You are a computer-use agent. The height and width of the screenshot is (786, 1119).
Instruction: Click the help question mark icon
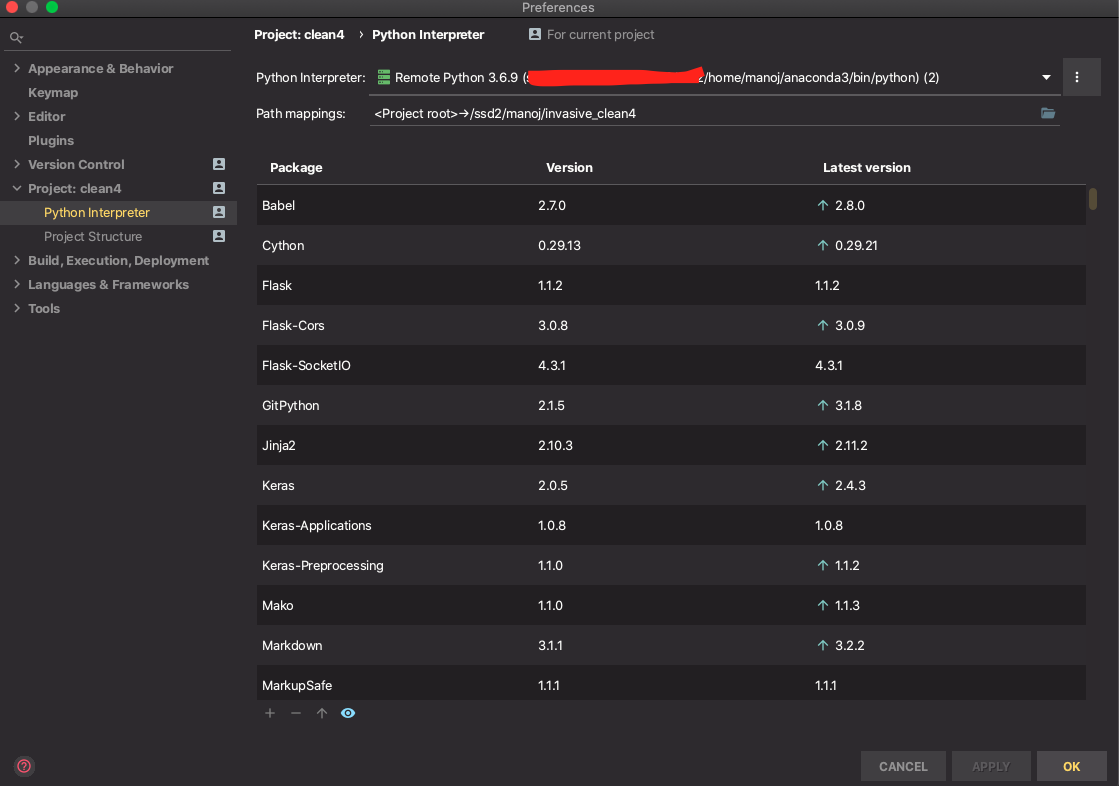click(24, 766)
